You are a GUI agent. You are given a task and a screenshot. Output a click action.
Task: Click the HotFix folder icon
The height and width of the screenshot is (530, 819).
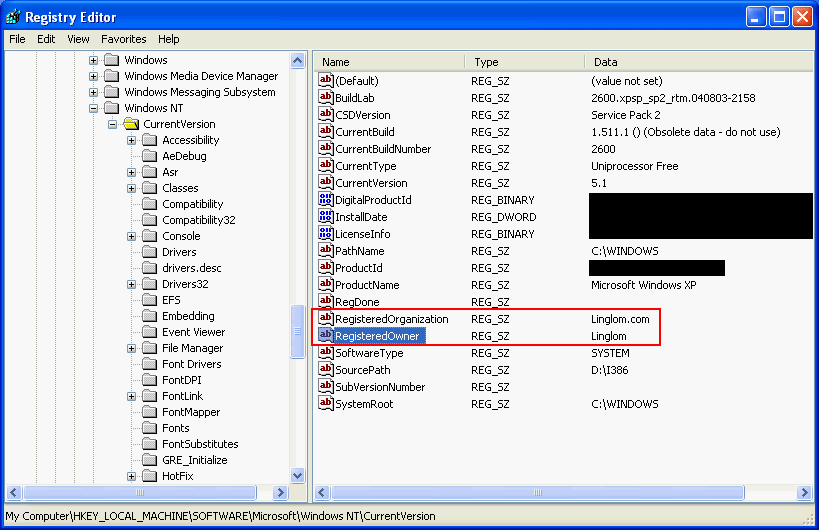point(150,476)
